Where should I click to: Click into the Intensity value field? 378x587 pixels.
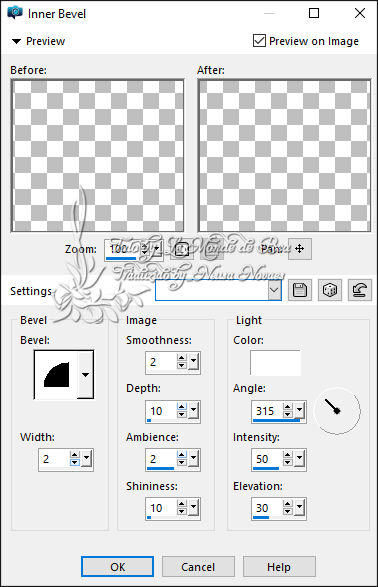click(267, 459)
